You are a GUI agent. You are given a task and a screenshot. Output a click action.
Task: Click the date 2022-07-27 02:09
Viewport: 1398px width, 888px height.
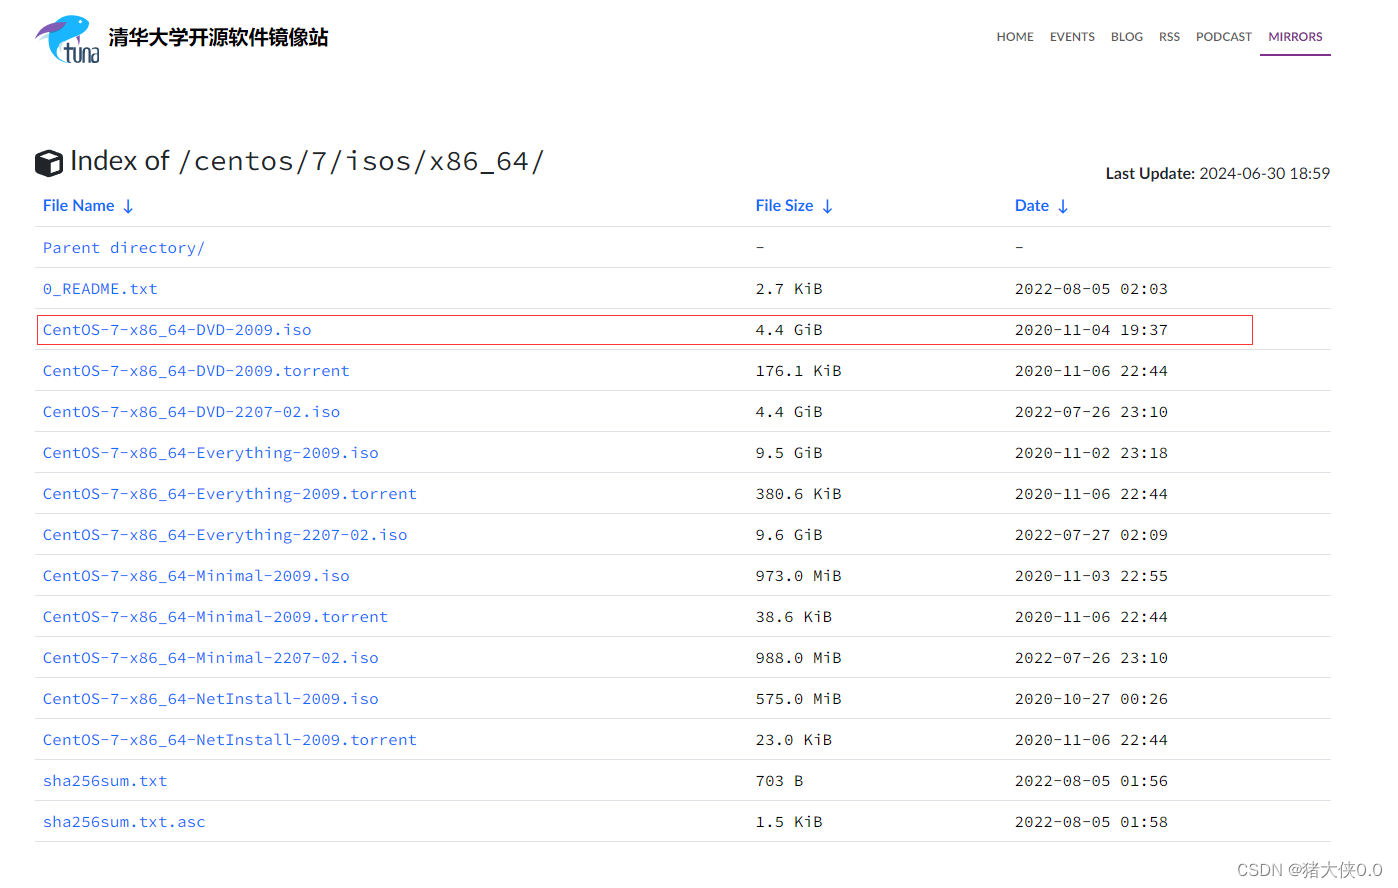(x=1091, y=535)
